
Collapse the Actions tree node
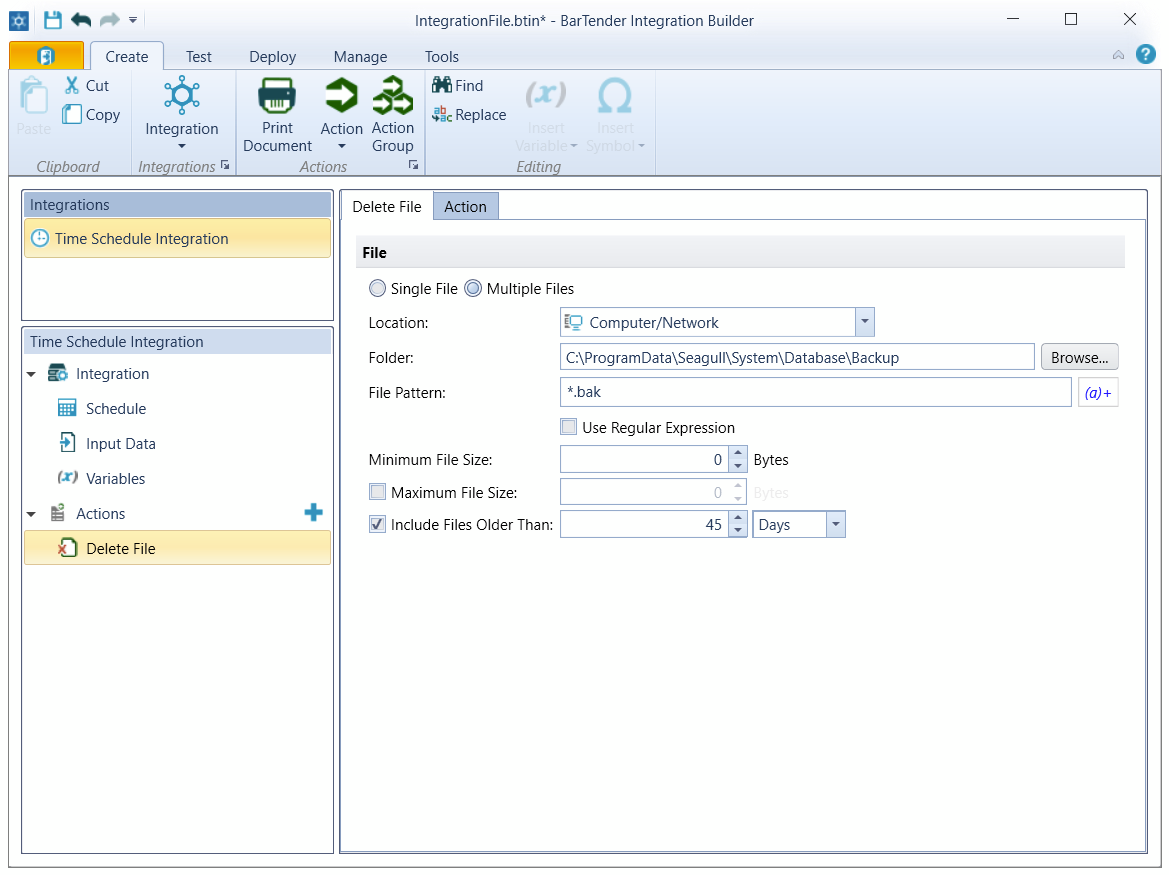31,514
